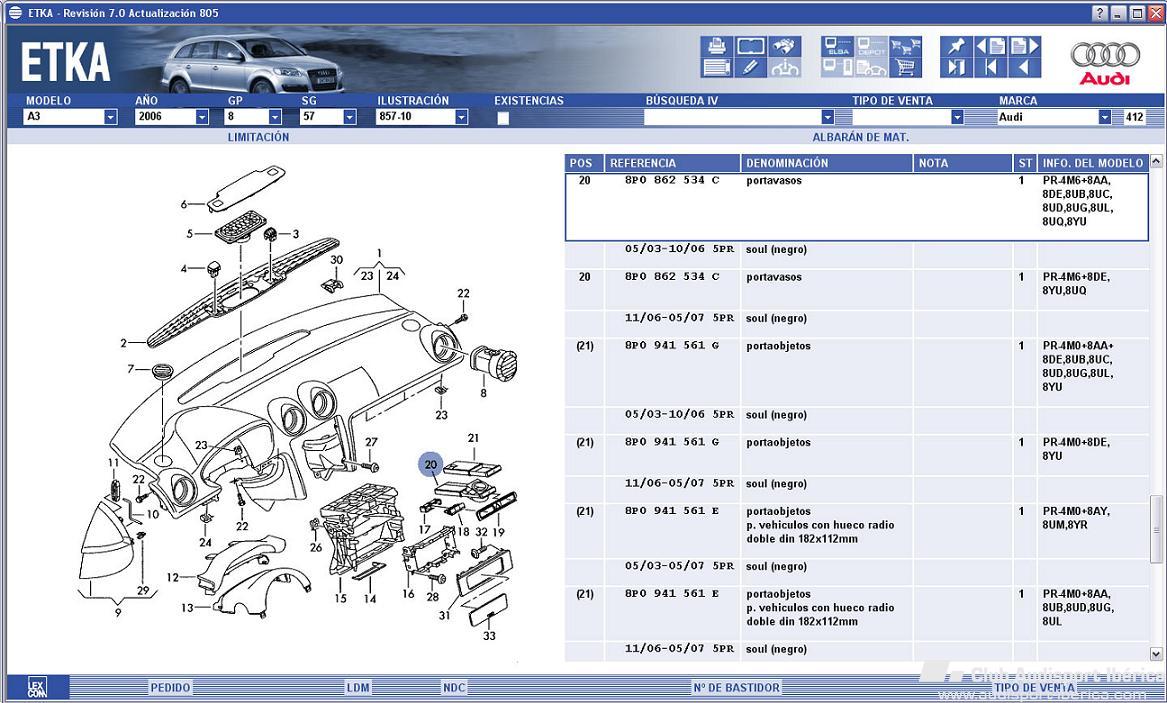Image resolution: width=1167 pixels, height=703 pixels.
Task: Select last 8P0 941 561 E row PR-4M0+8AA
Action: coord(857,614)
